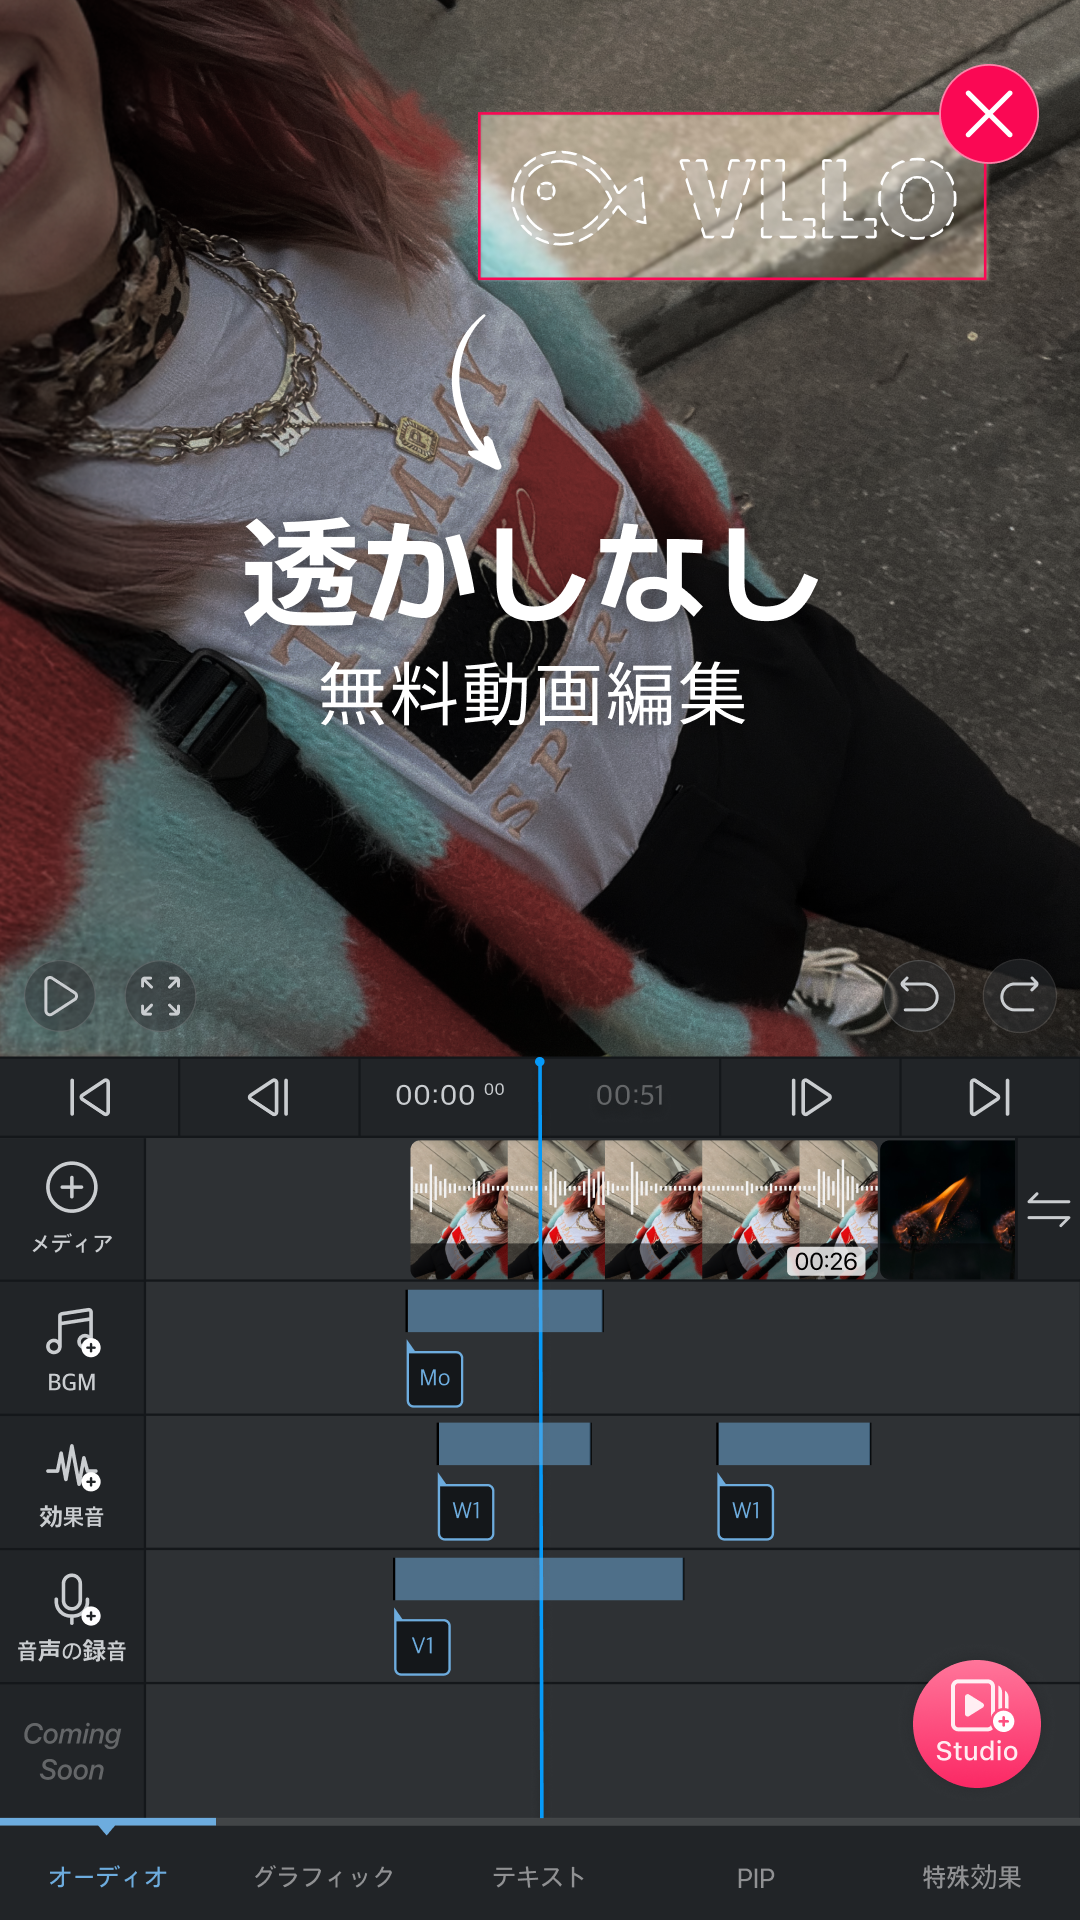The image size is (1080, 1920).
Task: Jump to the end of the timeline
Action: 990,1097
